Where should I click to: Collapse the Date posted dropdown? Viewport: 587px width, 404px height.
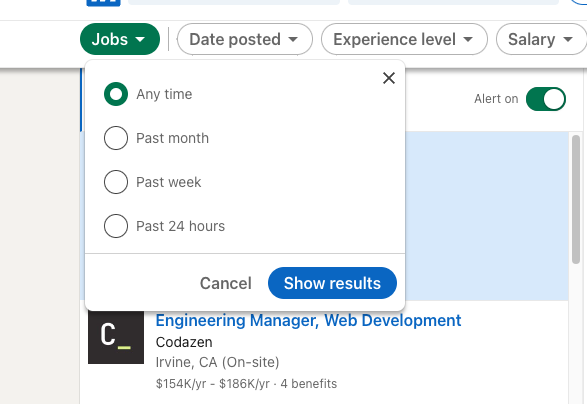tap(245, 39)
